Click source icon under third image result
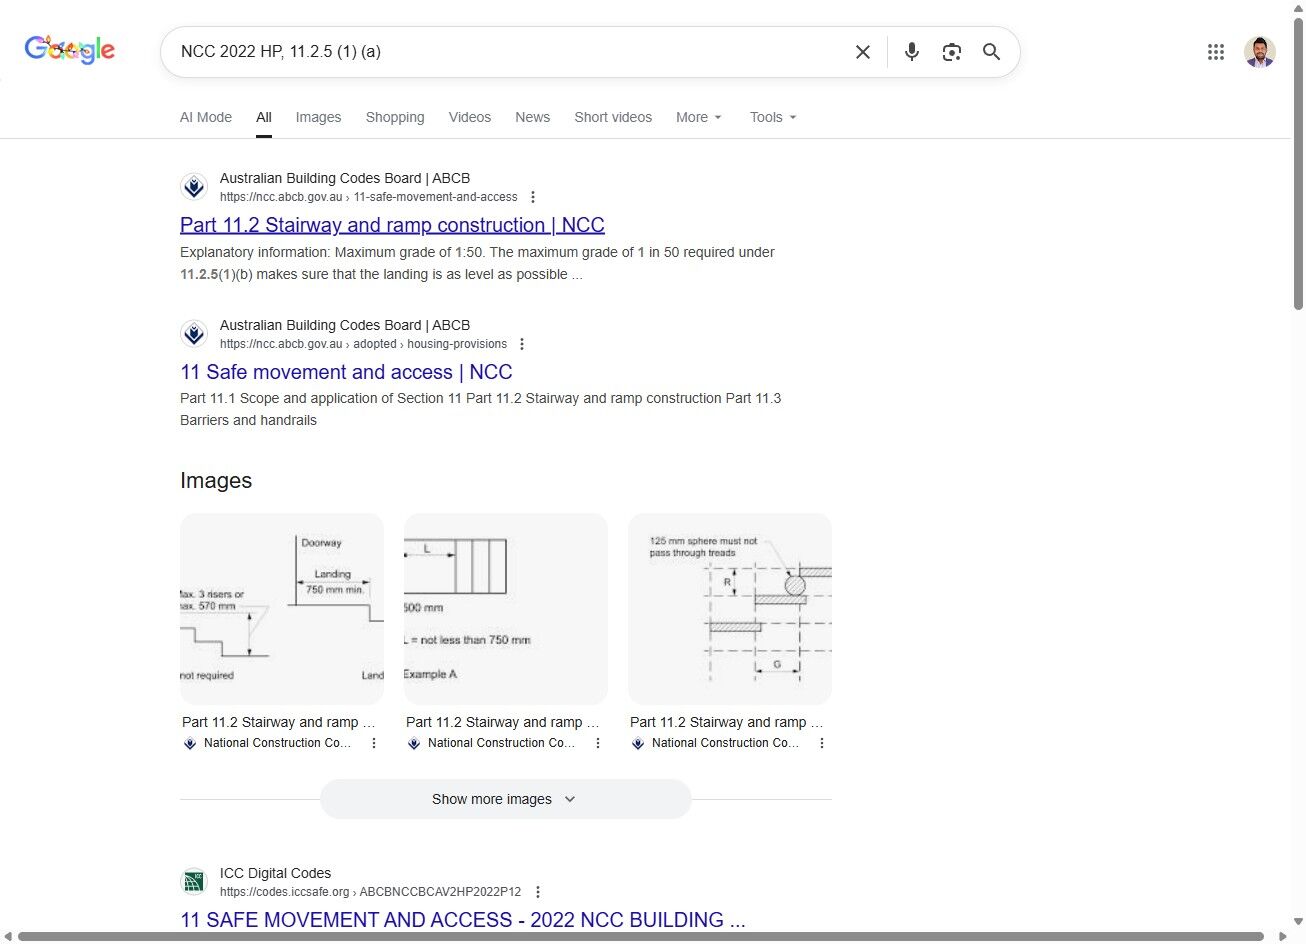This screenshot has height=944, width=1306. click(638, 743)
